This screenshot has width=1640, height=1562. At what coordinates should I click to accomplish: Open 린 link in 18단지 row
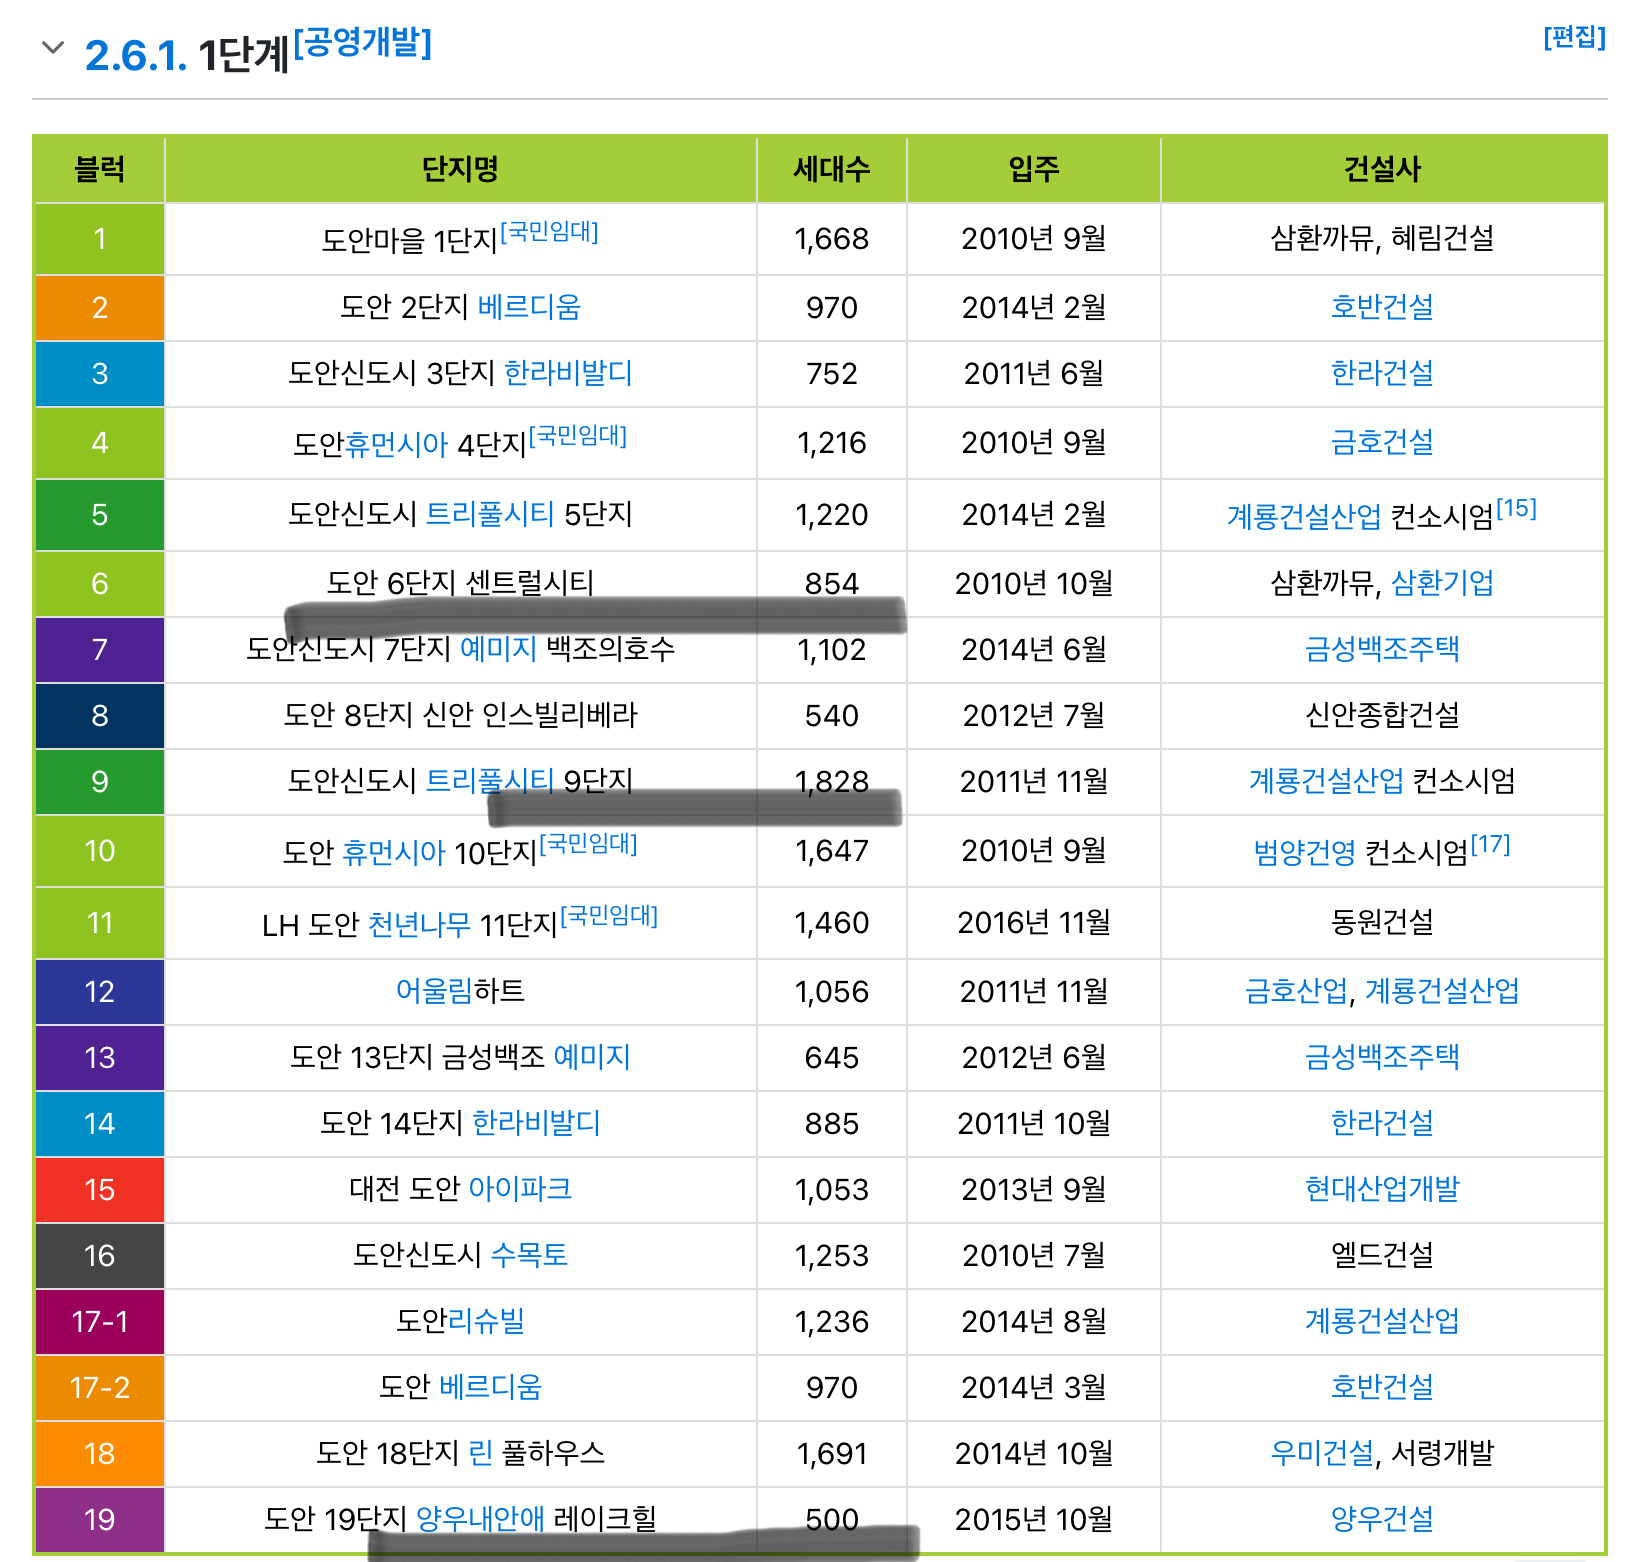[x=480, y=1453]
